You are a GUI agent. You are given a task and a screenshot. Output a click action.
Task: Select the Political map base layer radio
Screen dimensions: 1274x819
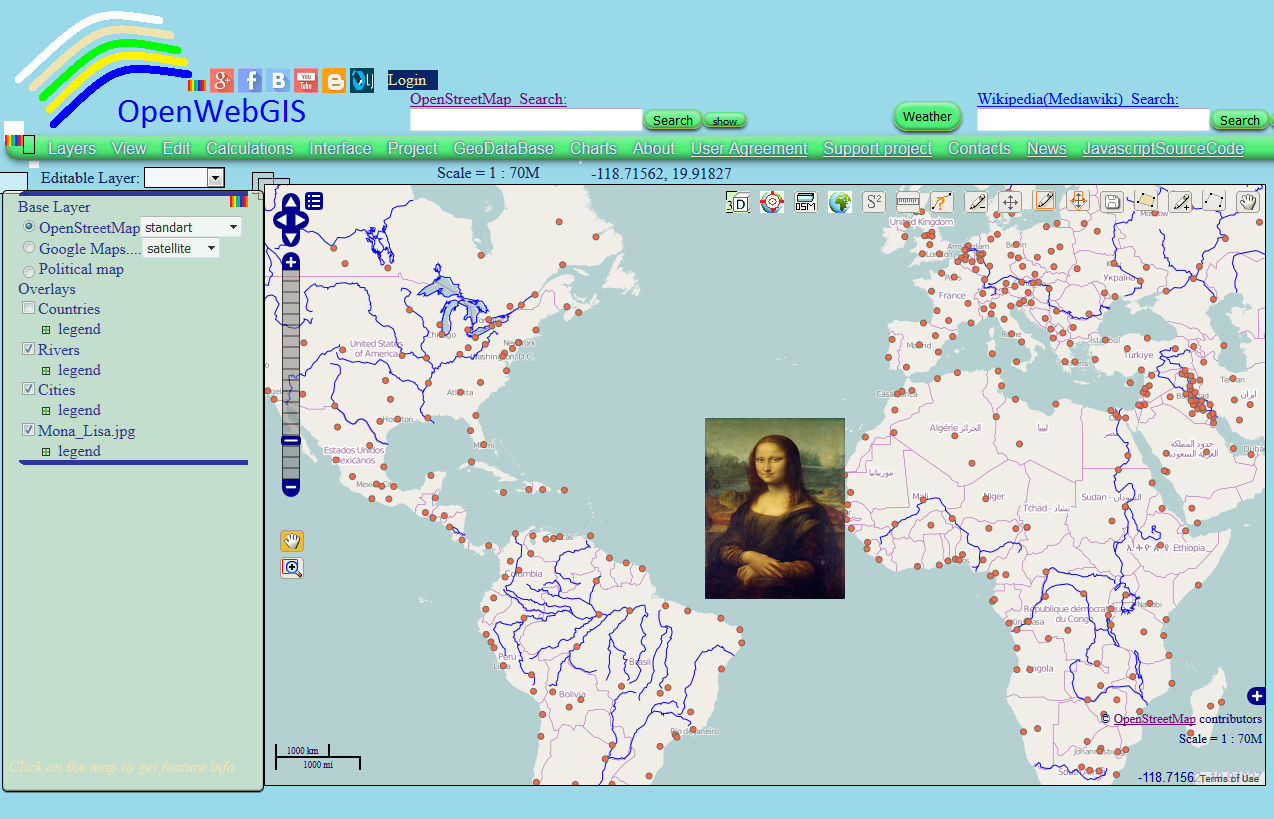tap(29, 270)
